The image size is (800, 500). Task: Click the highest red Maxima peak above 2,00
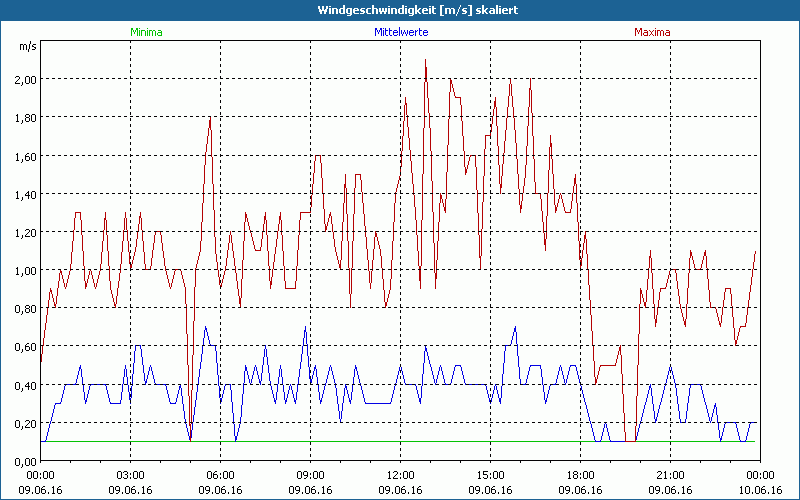426,61
